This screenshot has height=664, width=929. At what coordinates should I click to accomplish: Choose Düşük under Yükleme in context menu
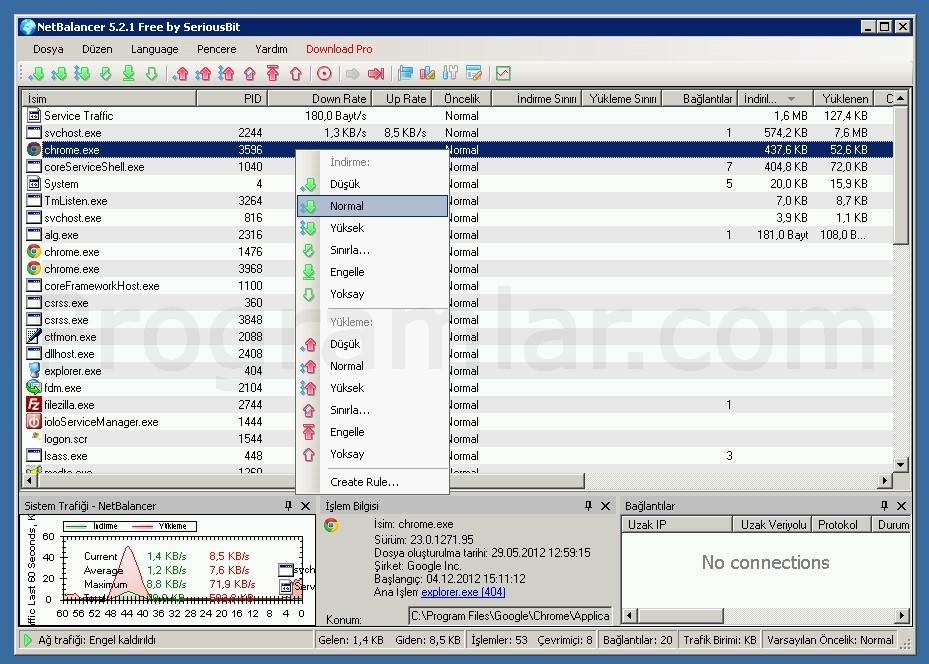click(372, 344)
